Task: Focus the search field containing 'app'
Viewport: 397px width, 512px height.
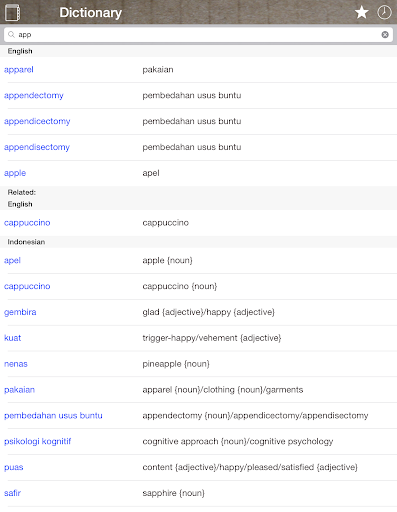Action: [198, 35]
